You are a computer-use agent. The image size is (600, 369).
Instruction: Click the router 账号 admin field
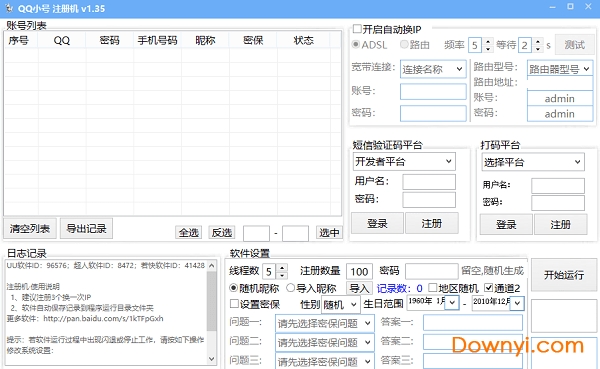point(560,98)
